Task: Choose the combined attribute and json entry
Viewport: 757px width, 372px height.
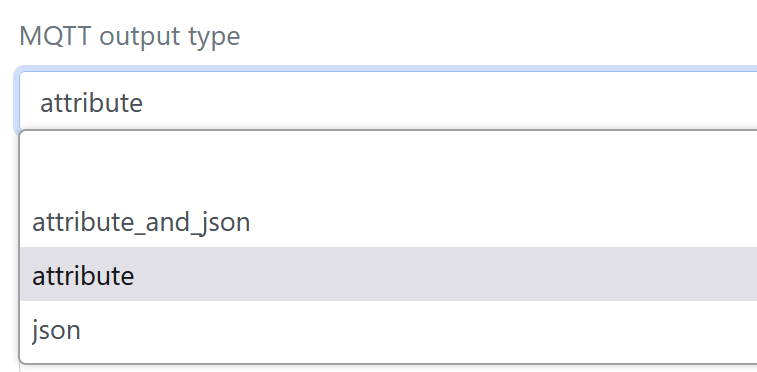Action: click(x=388, y=221)
